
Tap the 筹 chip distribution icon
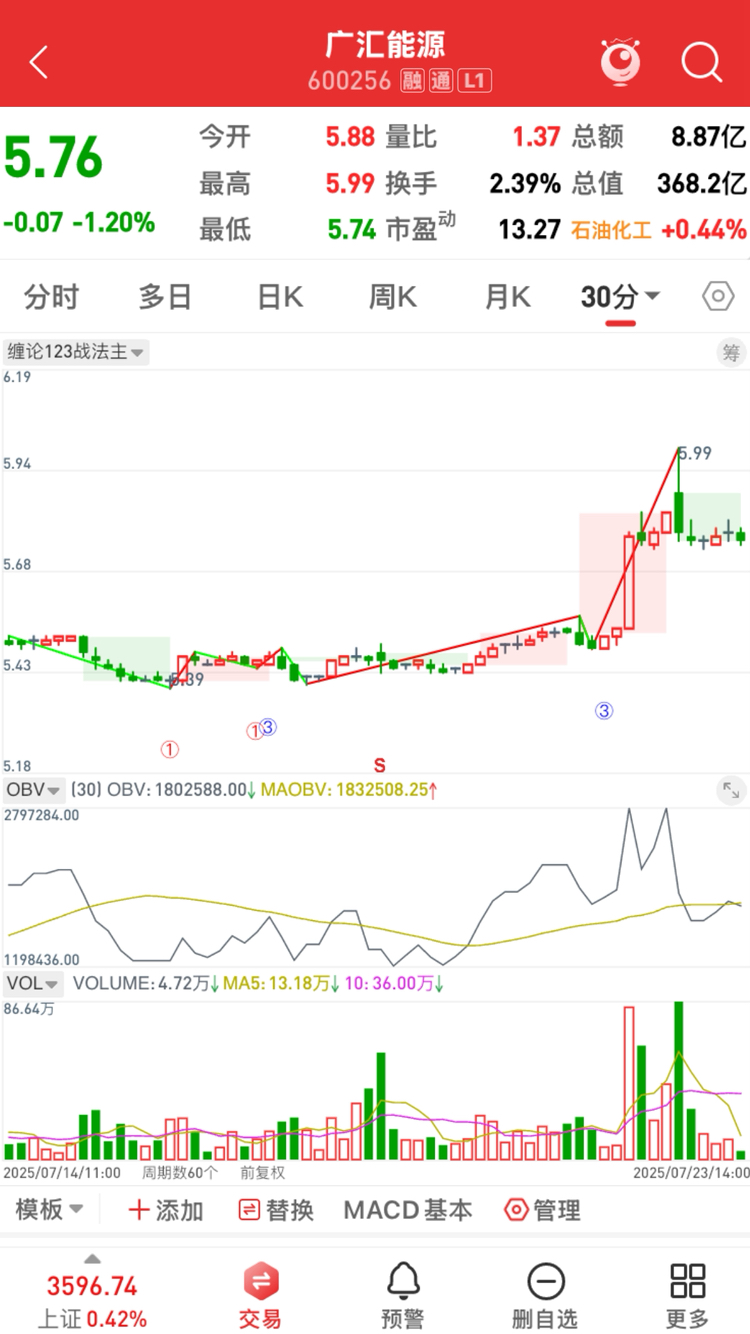(x=731, y=352)
